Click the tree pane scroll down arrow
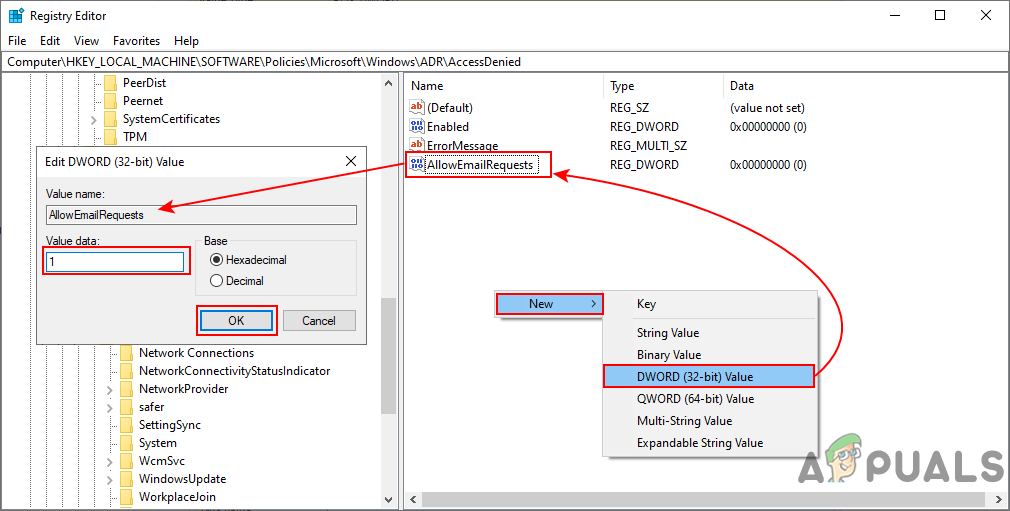 coord(388,499)
